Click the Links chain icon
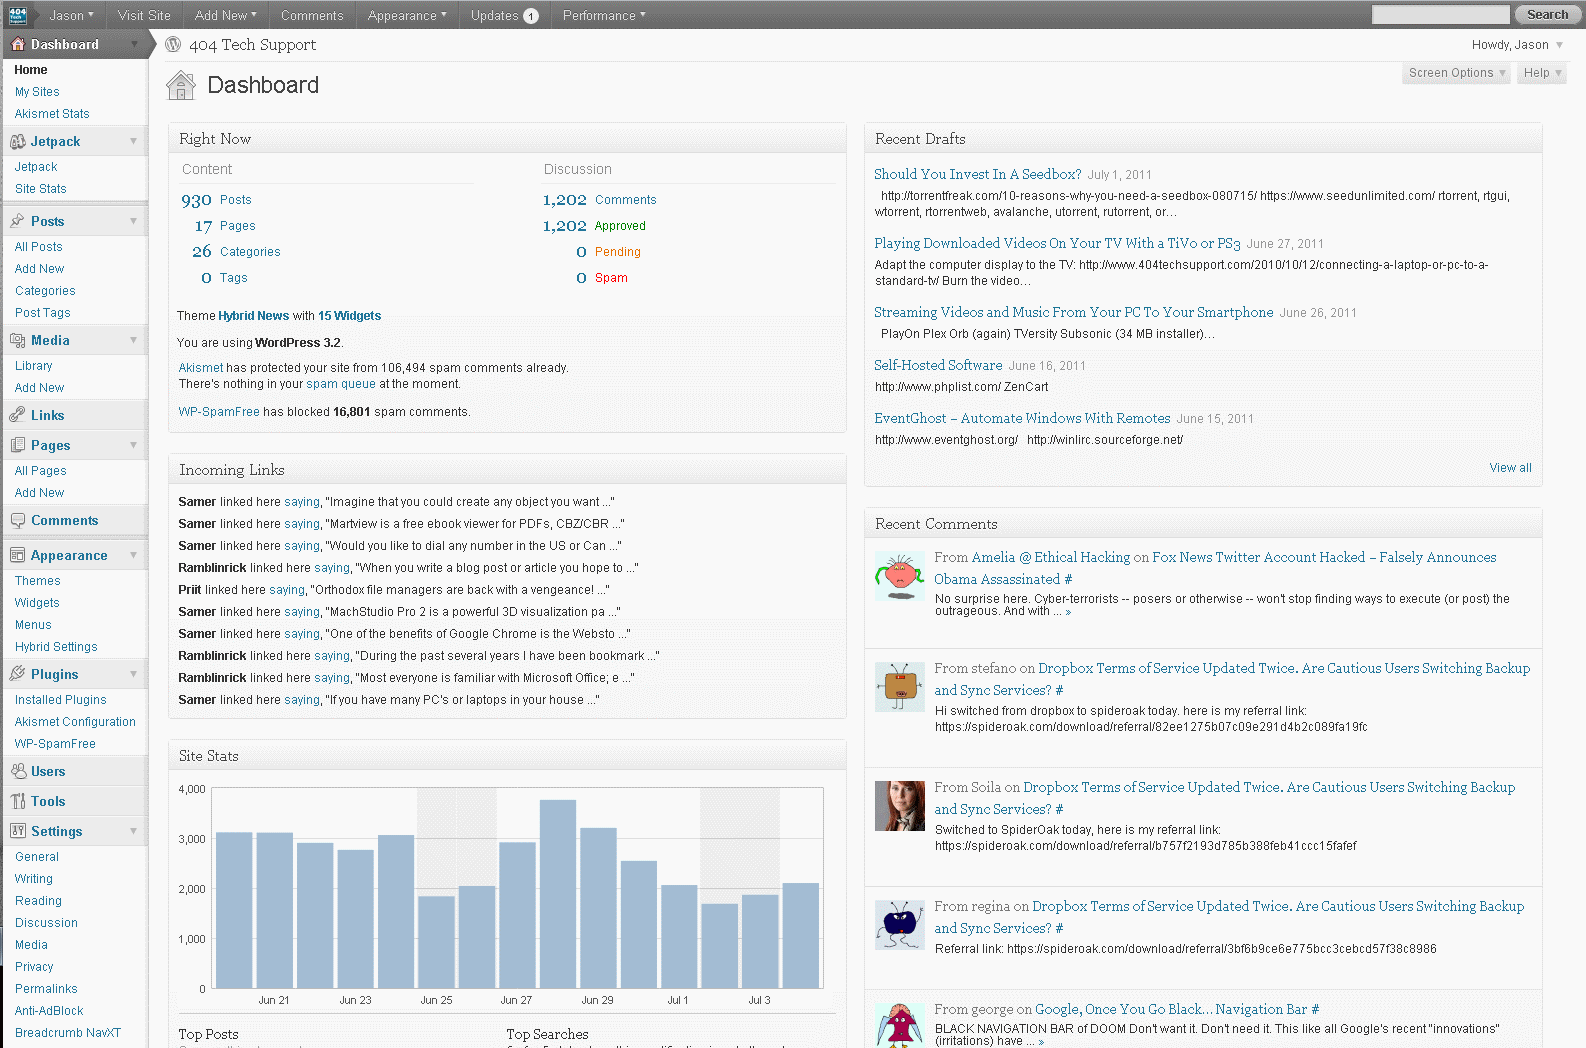The height and width of the screenshot is (1048, 1586). (x=18, y=415)
